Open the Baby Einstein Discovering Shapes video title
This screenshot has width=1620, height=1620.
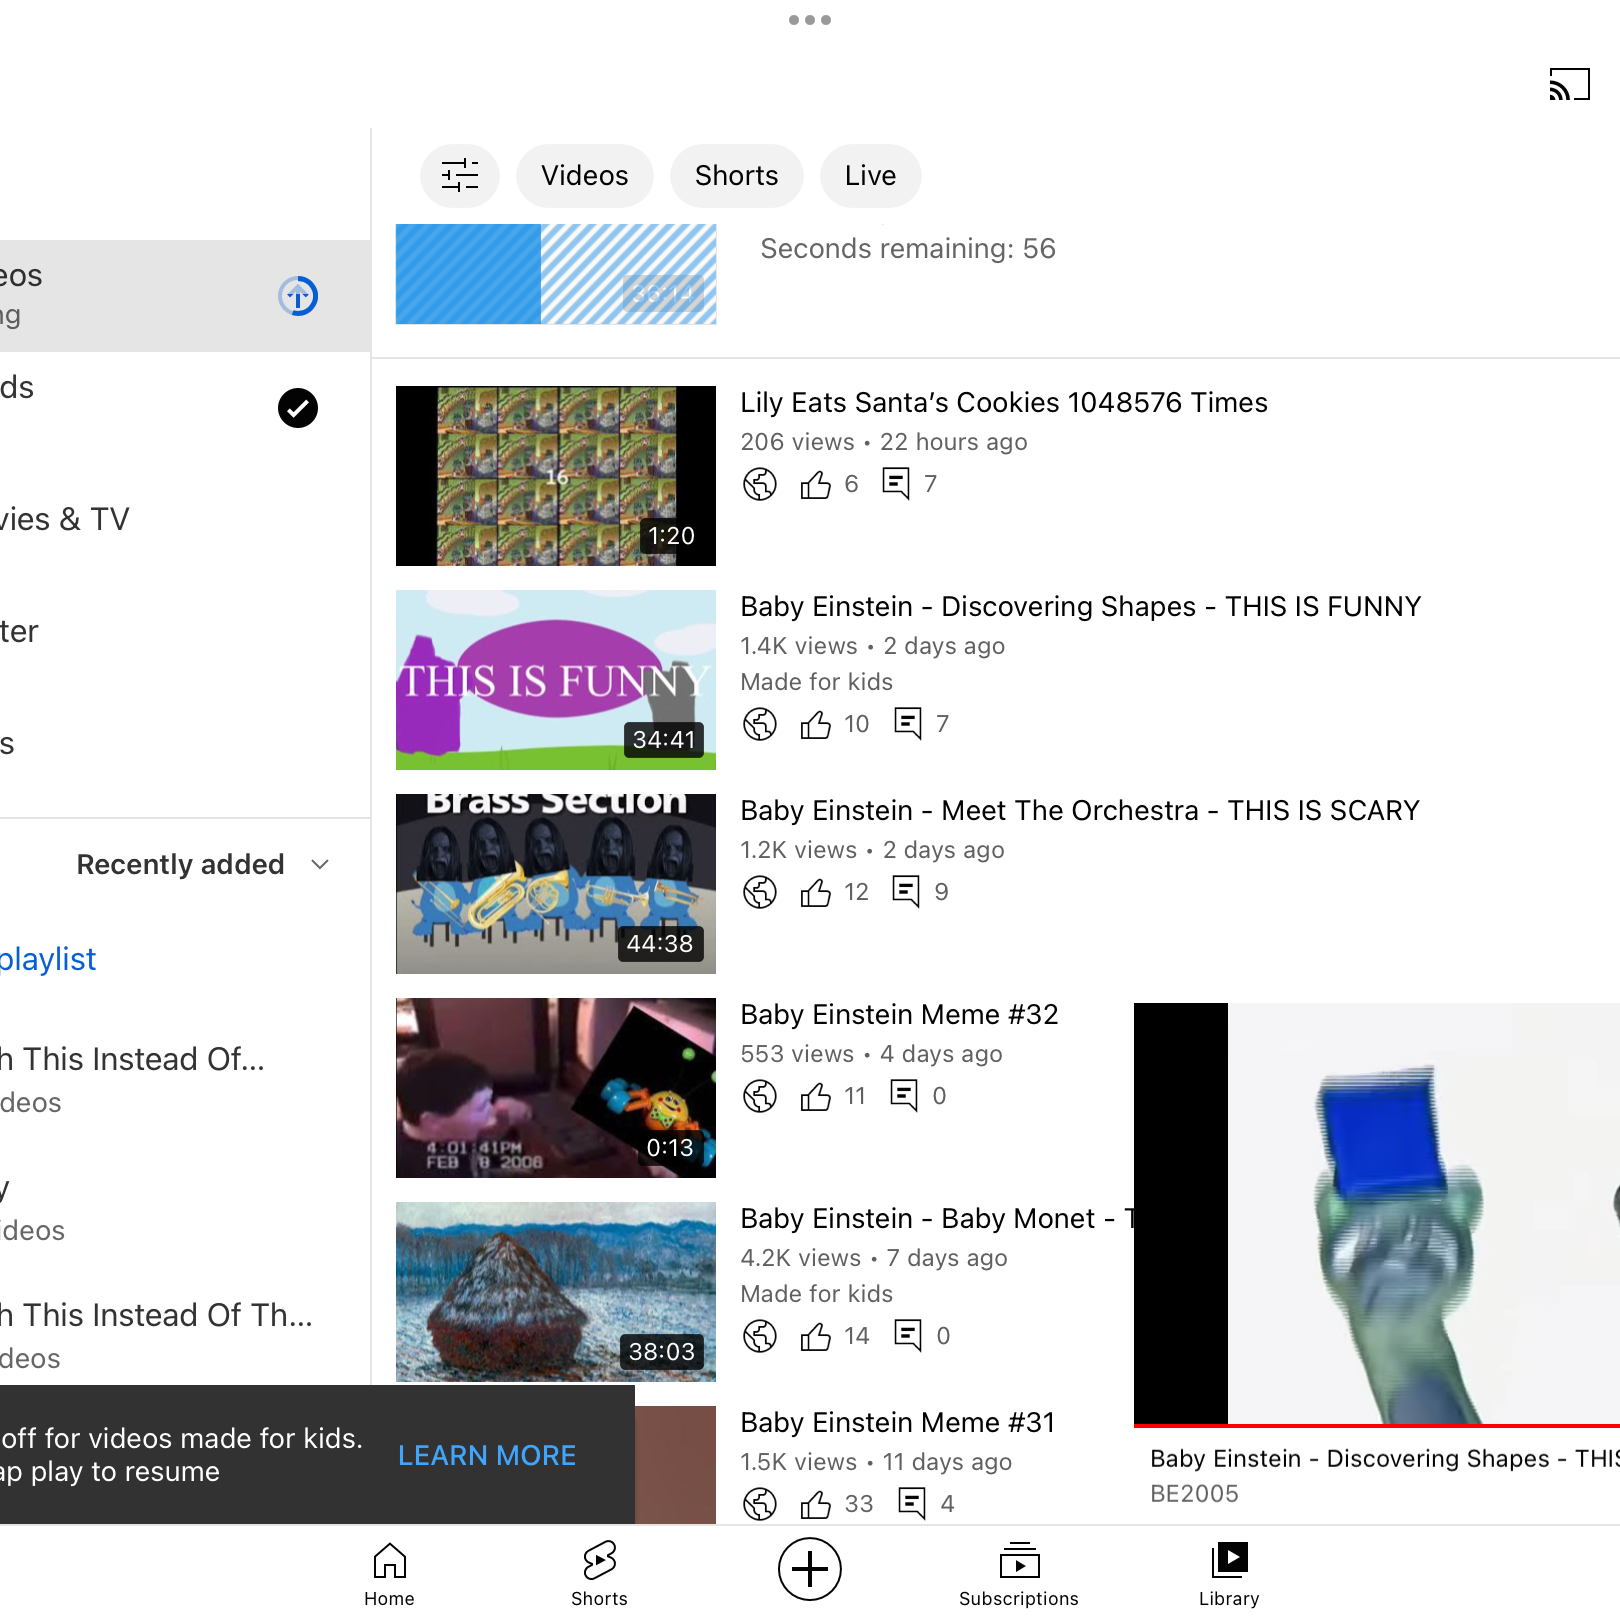[1080, 607]
